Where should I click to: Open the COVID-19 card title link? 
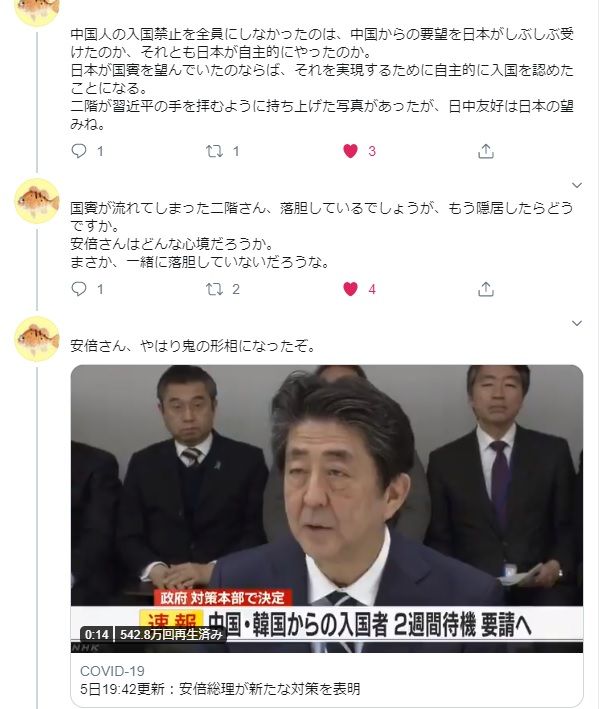[112, 671]
